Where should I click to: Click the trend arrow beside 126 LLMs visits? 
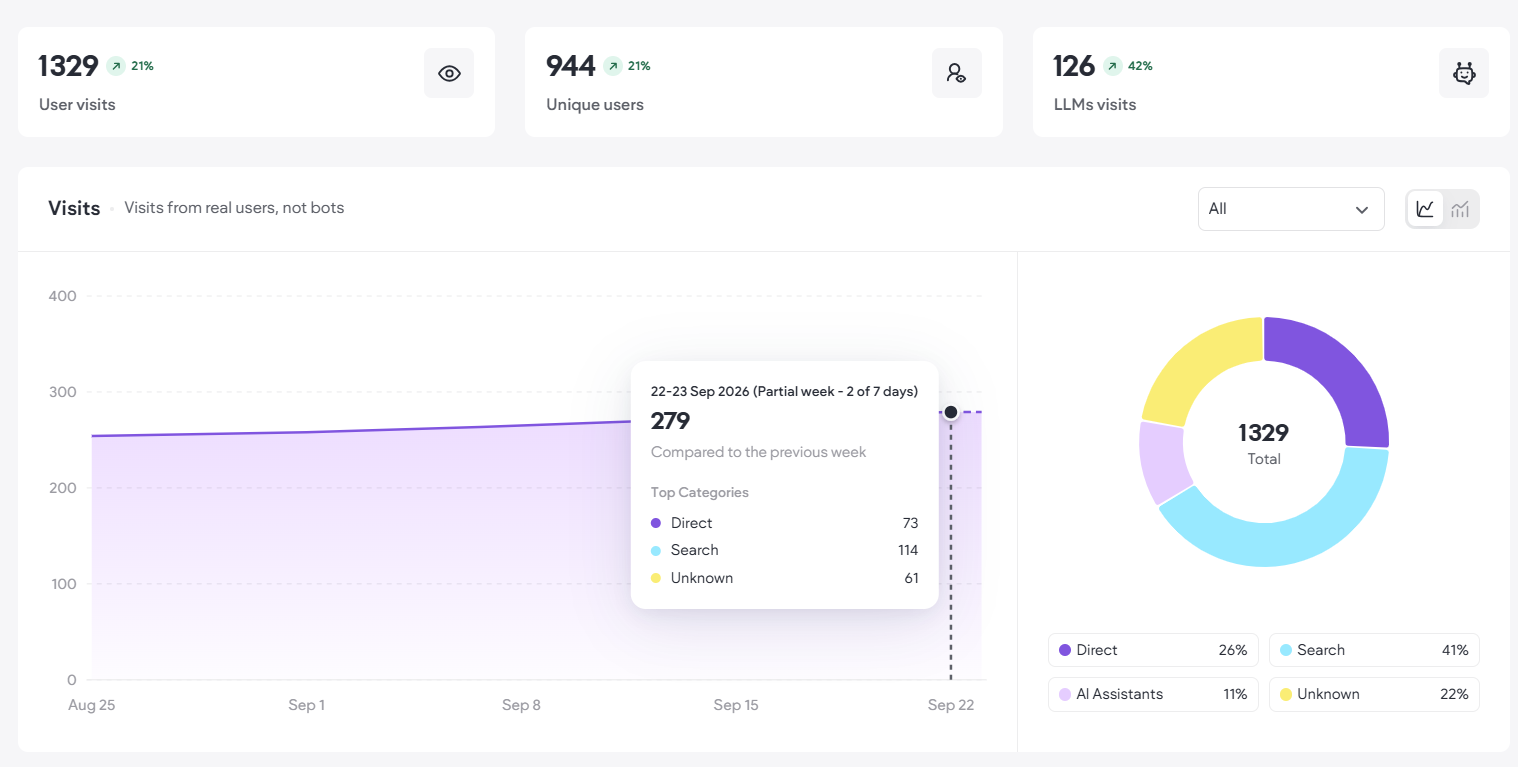pyautogui.click(x=1112, y=67)
